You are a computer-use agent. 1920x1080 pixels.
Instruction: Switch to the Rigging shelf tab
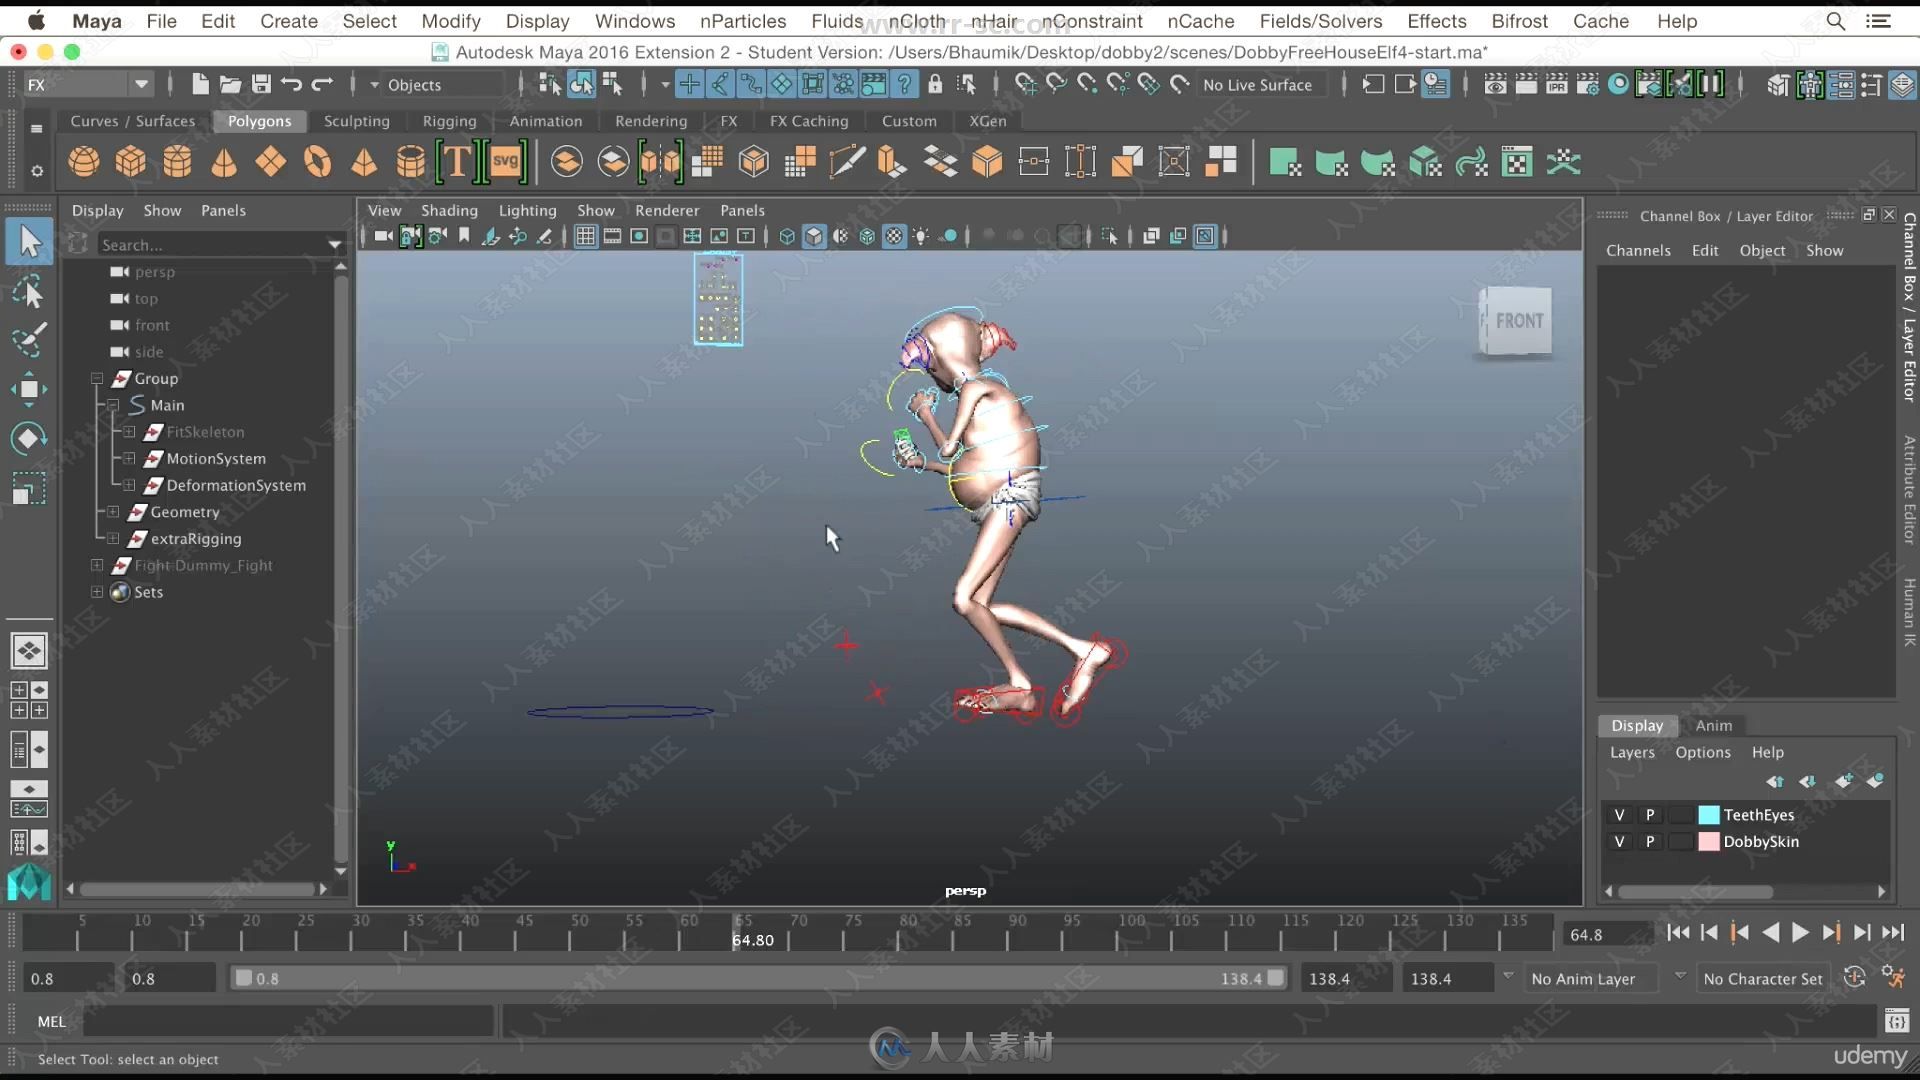click(x=449, y=121)
